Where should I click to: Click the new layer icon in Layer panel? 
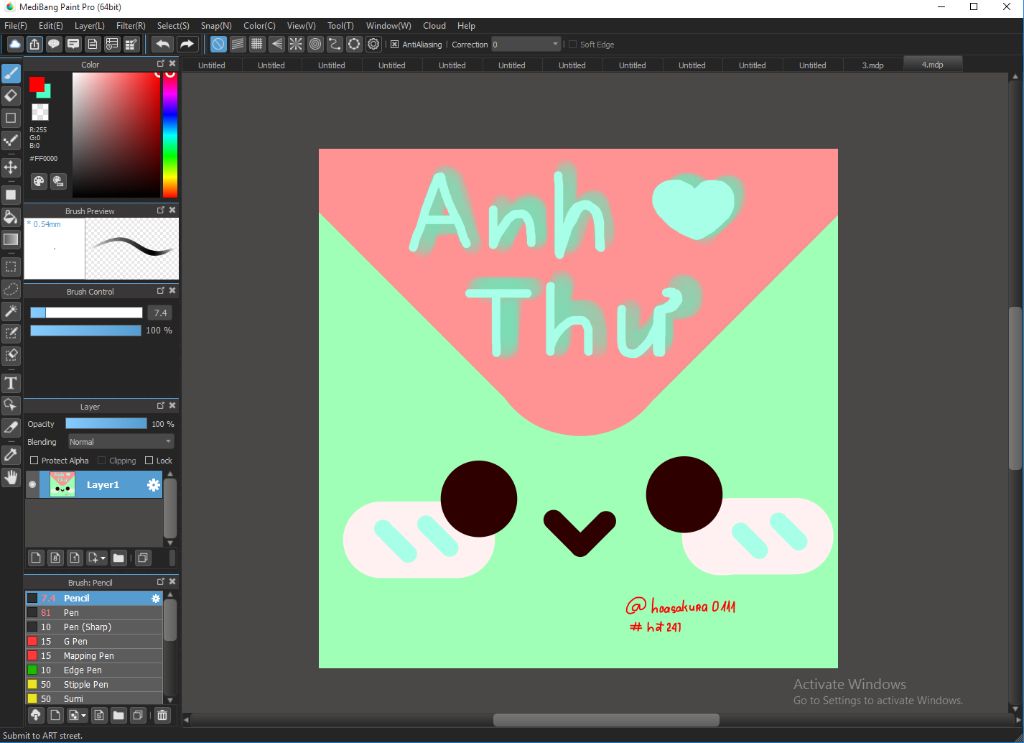36,558
